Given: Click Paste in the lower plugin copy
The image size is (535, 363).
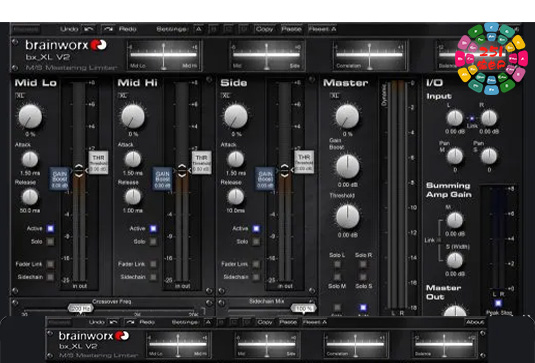Looking at the screenshot, I should click(x=288, y=322).
